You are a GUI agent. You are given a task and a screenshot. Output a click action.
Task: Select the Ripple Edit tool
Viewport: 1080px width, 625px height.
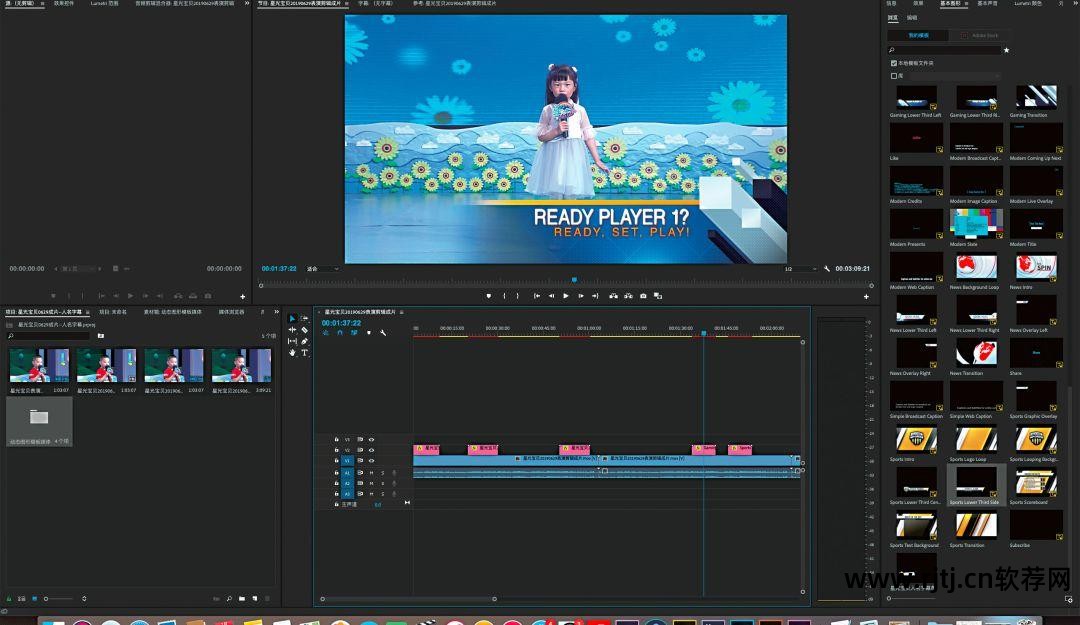292,330
